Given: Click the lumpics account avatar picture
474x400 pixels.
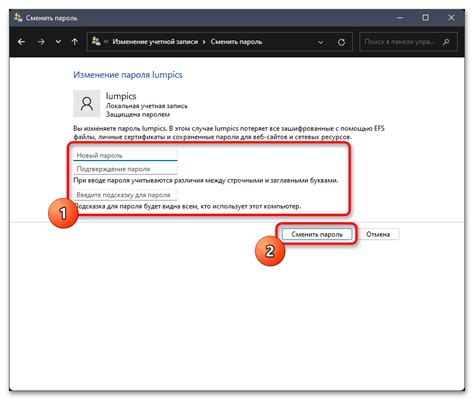Looking at the screenshot, I should coord(86,104).
